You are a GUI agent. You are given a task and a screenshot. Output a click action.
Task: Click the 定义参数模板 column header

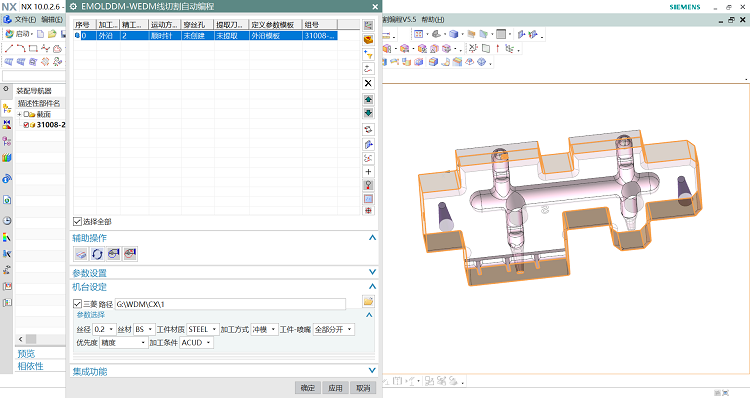[x=276, y=24]
